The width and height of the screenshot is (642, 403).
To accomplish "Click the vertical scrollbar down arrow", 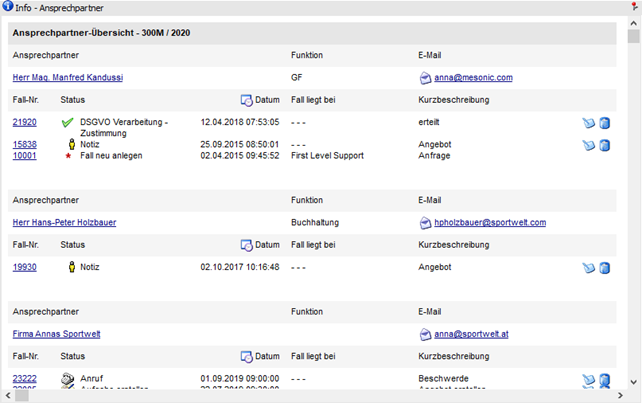I will click(634, 381).
